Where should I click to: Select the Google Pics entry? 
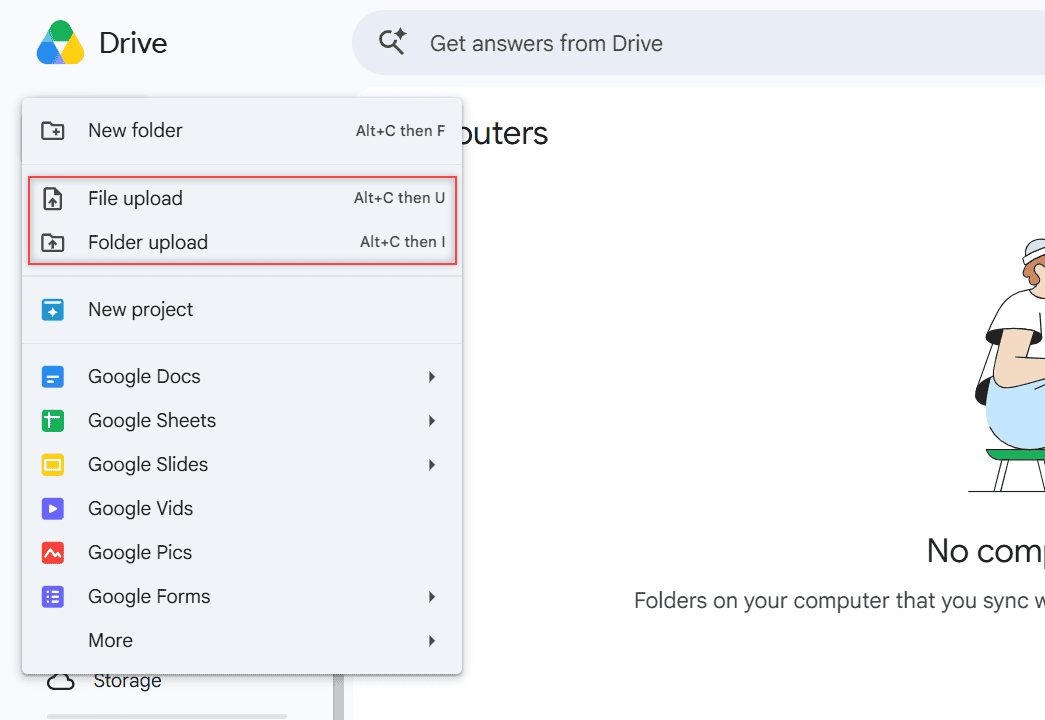point(242,553)
